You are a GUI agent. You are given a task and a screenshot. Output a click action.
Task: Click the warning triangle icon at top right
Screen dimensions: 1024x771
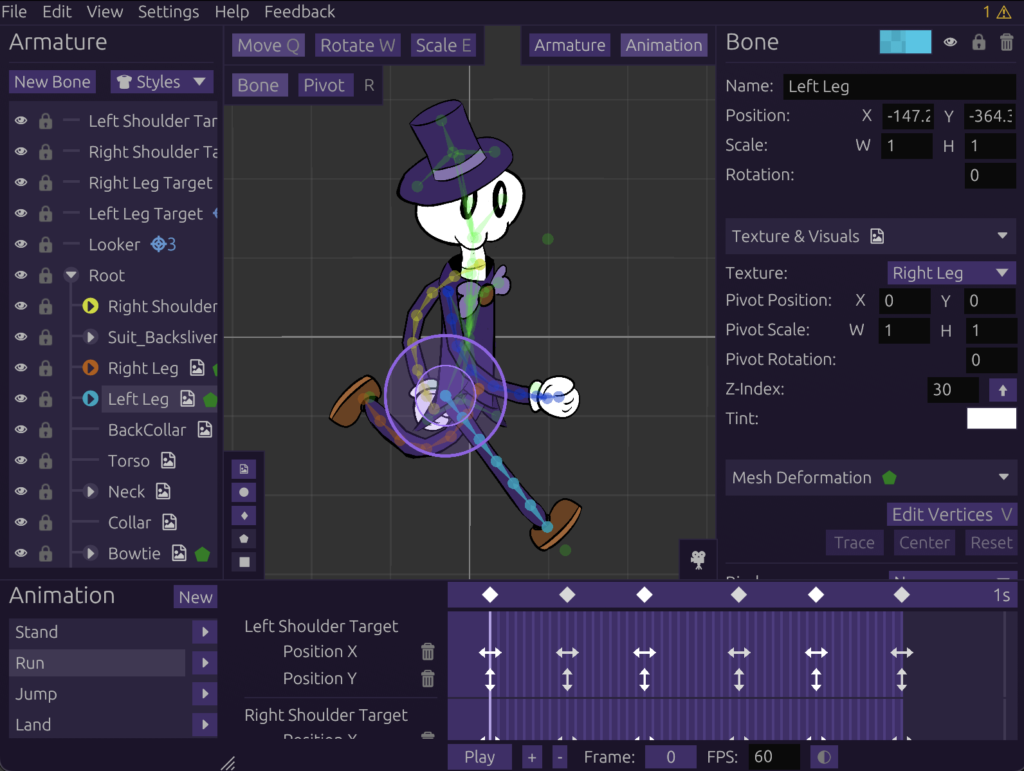pos(1004,12)
